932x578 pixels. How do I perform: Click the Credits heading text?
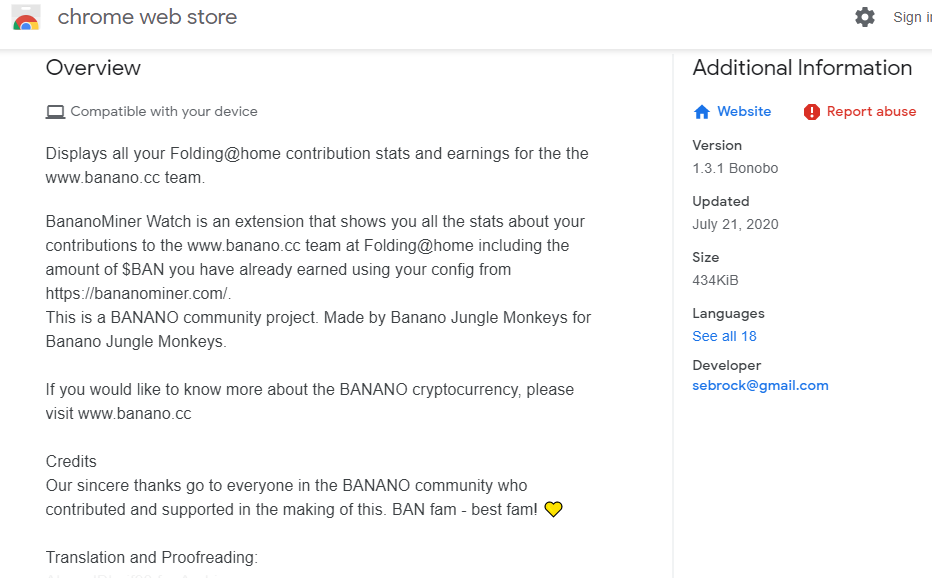[71, 461]
